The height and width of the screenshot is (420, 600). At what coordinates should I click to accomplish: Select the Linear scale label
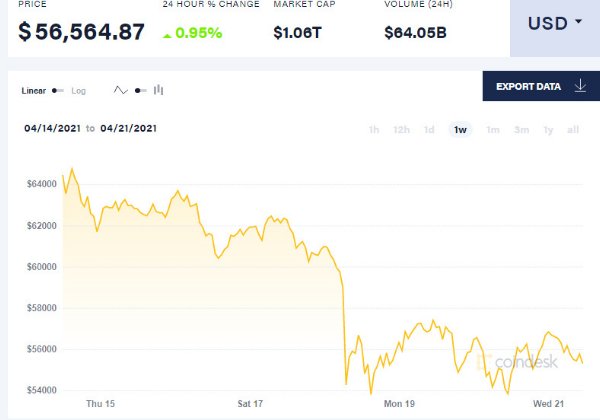pyautogui.click(x=34, y=91)
